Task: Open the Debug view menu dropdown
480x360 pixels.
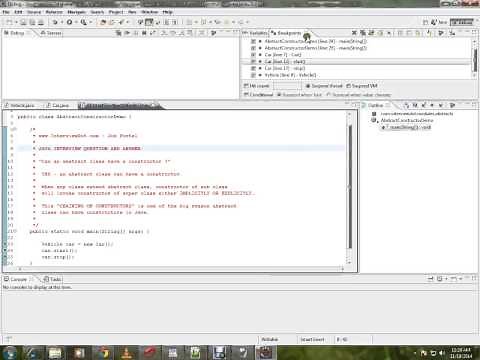Action: [x=214, y=33]
